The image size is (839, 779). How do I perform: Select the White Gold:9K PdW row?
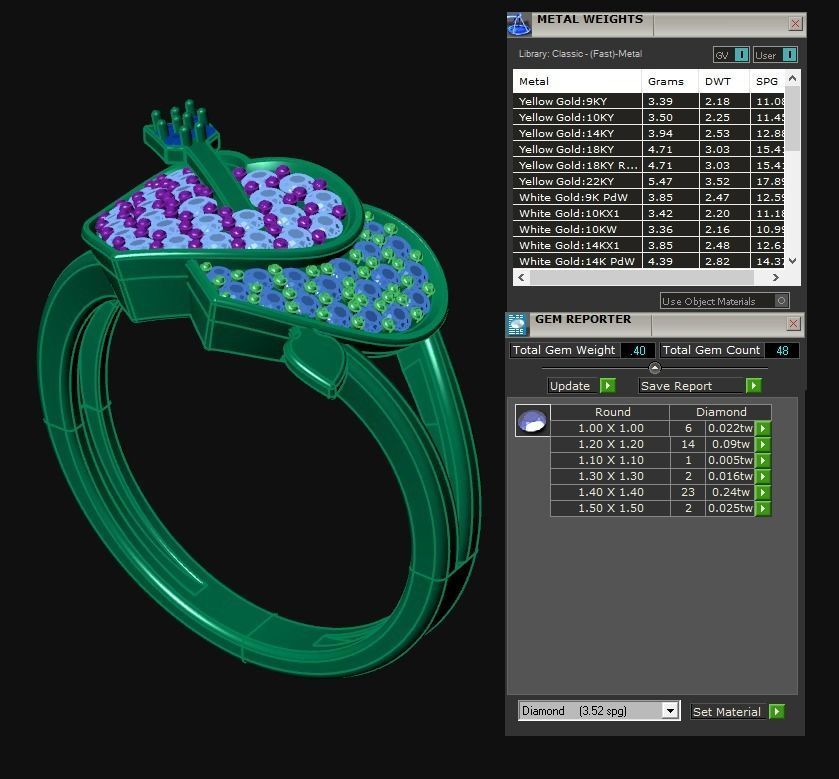(x=649, y=197)
